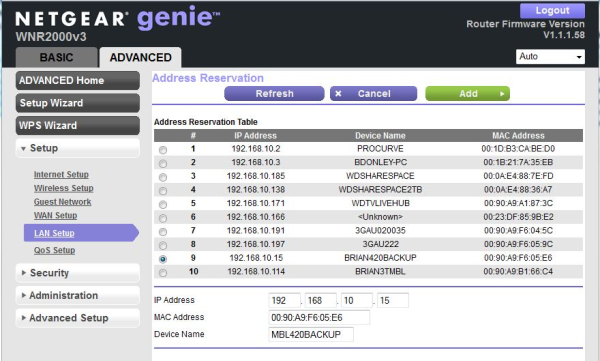Select radio button for BRIAN420BACKUP row

click(x=163, y=259)
